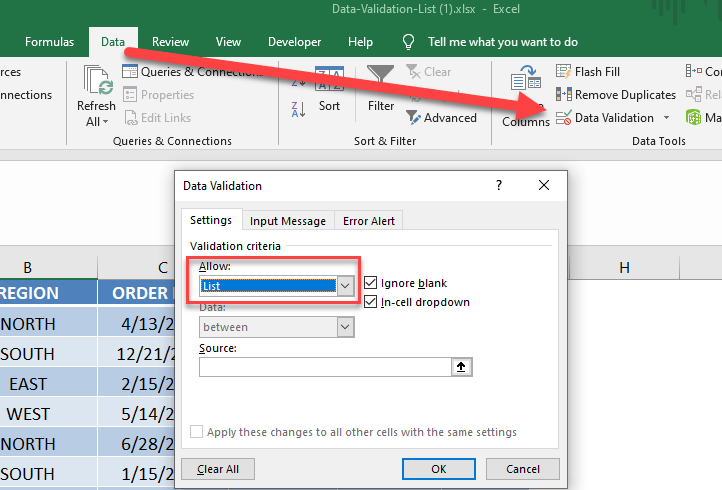Screen dimensions: 722x490
Task: Click the Cancel button
Action: coord(523,469)
